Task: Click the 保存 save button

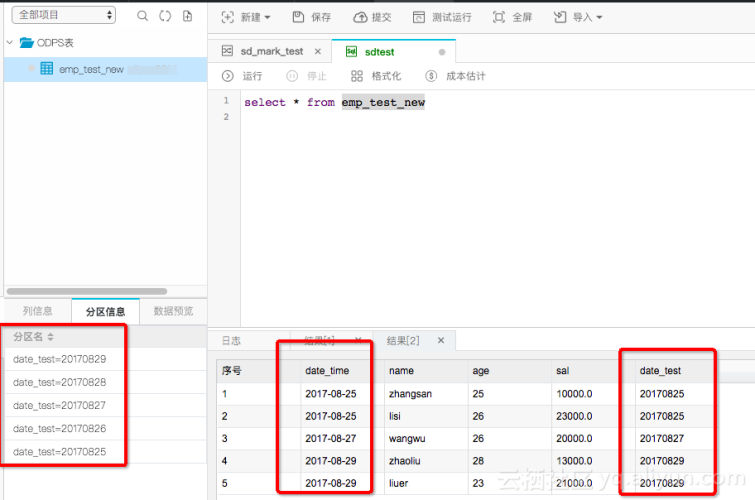Action: coord(311,17)
